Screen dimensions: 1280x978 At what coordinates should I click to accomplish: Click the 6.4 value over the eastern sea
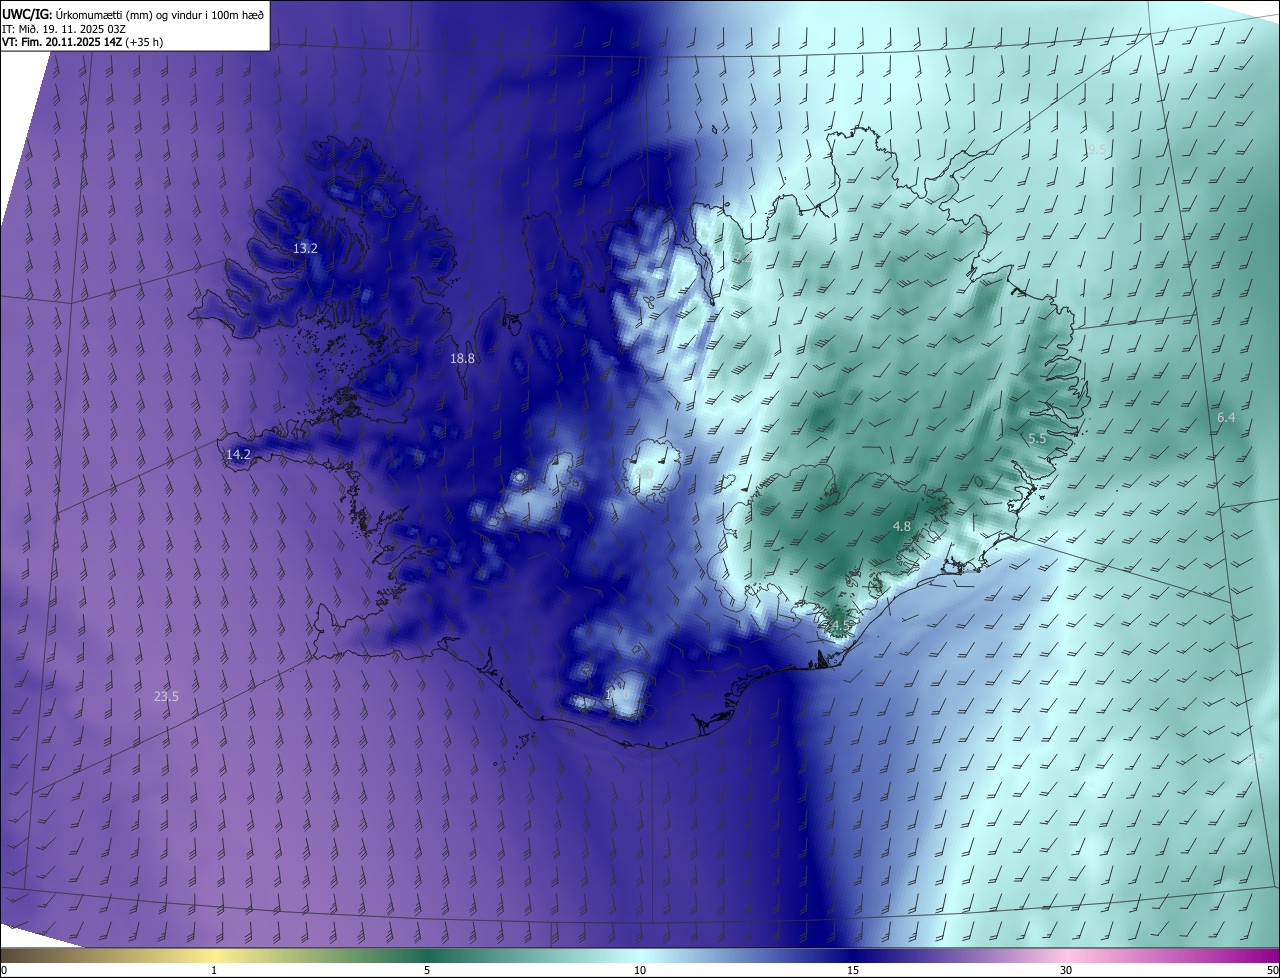click(x=1226, y=417)
